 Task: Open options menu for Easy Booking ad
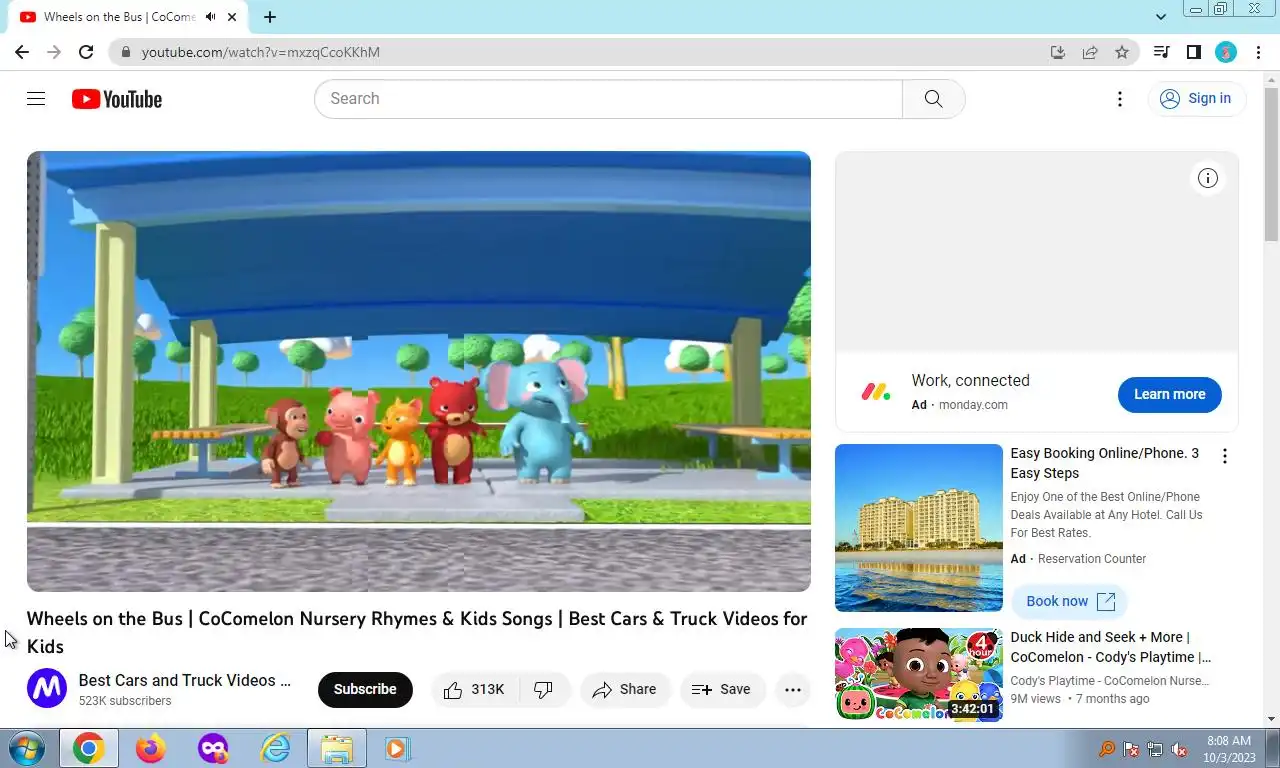(1225, 456)
